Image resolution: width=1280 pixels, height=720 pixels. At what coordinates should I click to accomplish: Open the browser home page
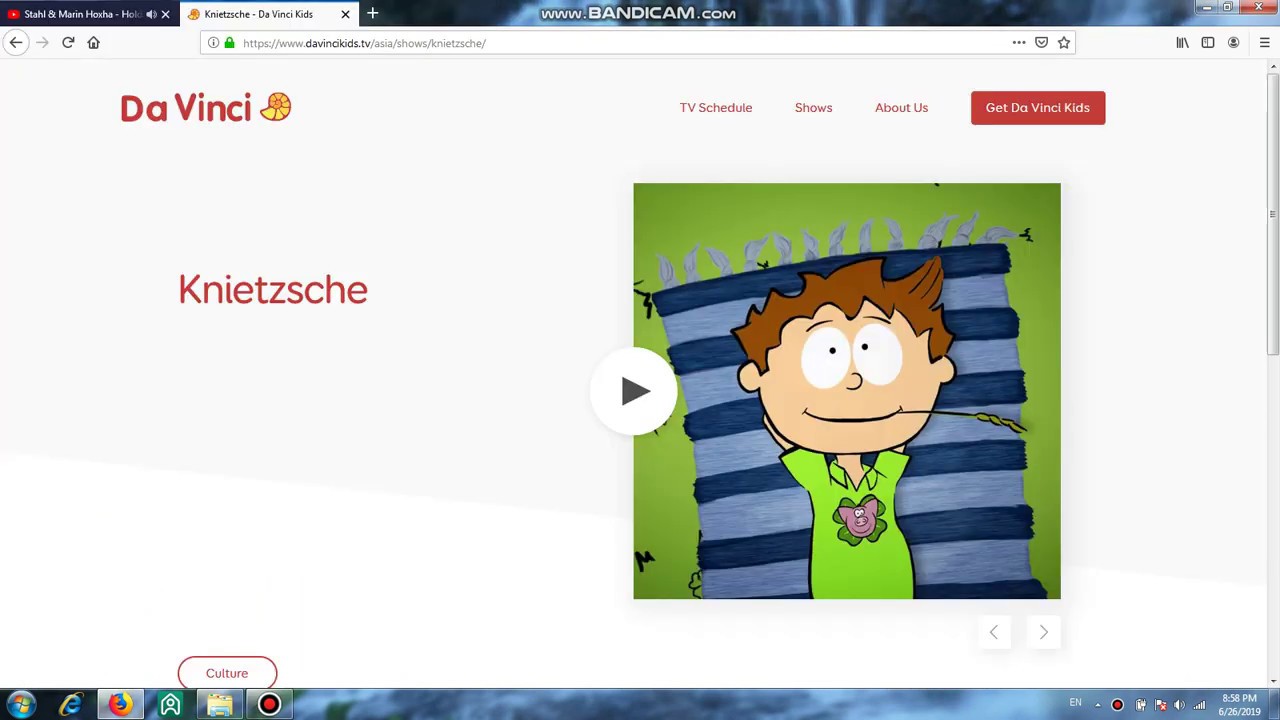(94, 43)
